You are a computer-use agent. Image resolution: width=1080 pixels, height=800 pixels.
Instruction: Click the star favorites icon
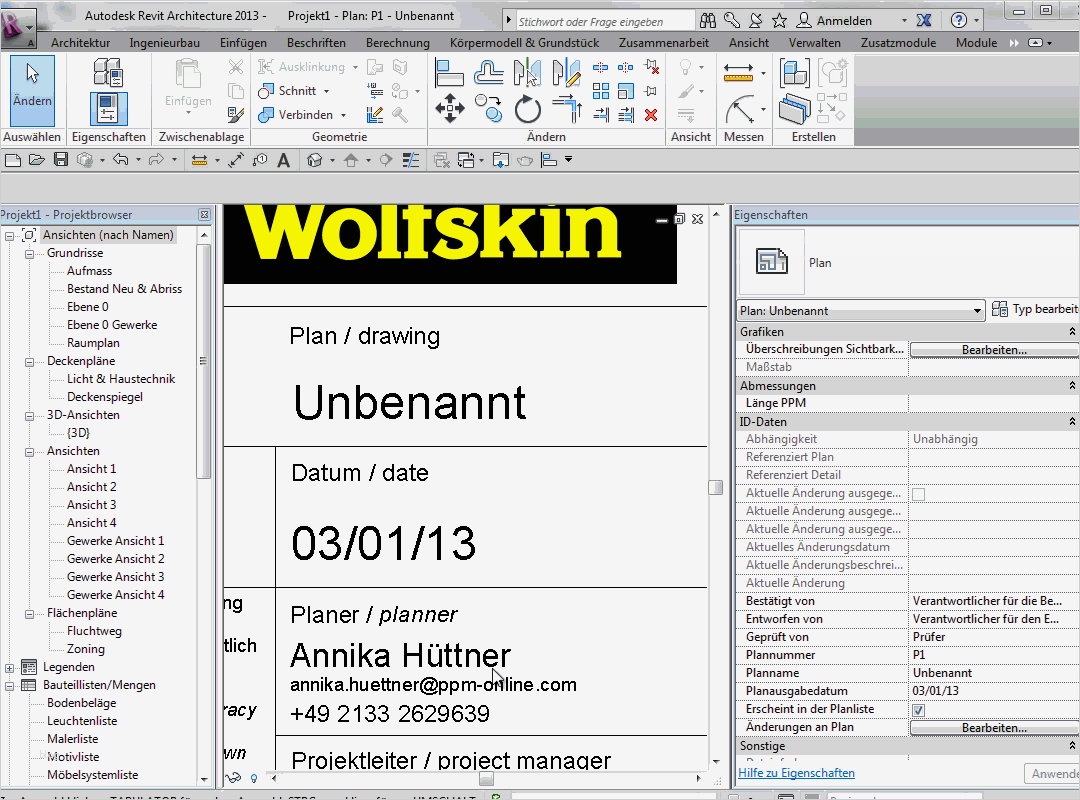click(x=779, y=21)
